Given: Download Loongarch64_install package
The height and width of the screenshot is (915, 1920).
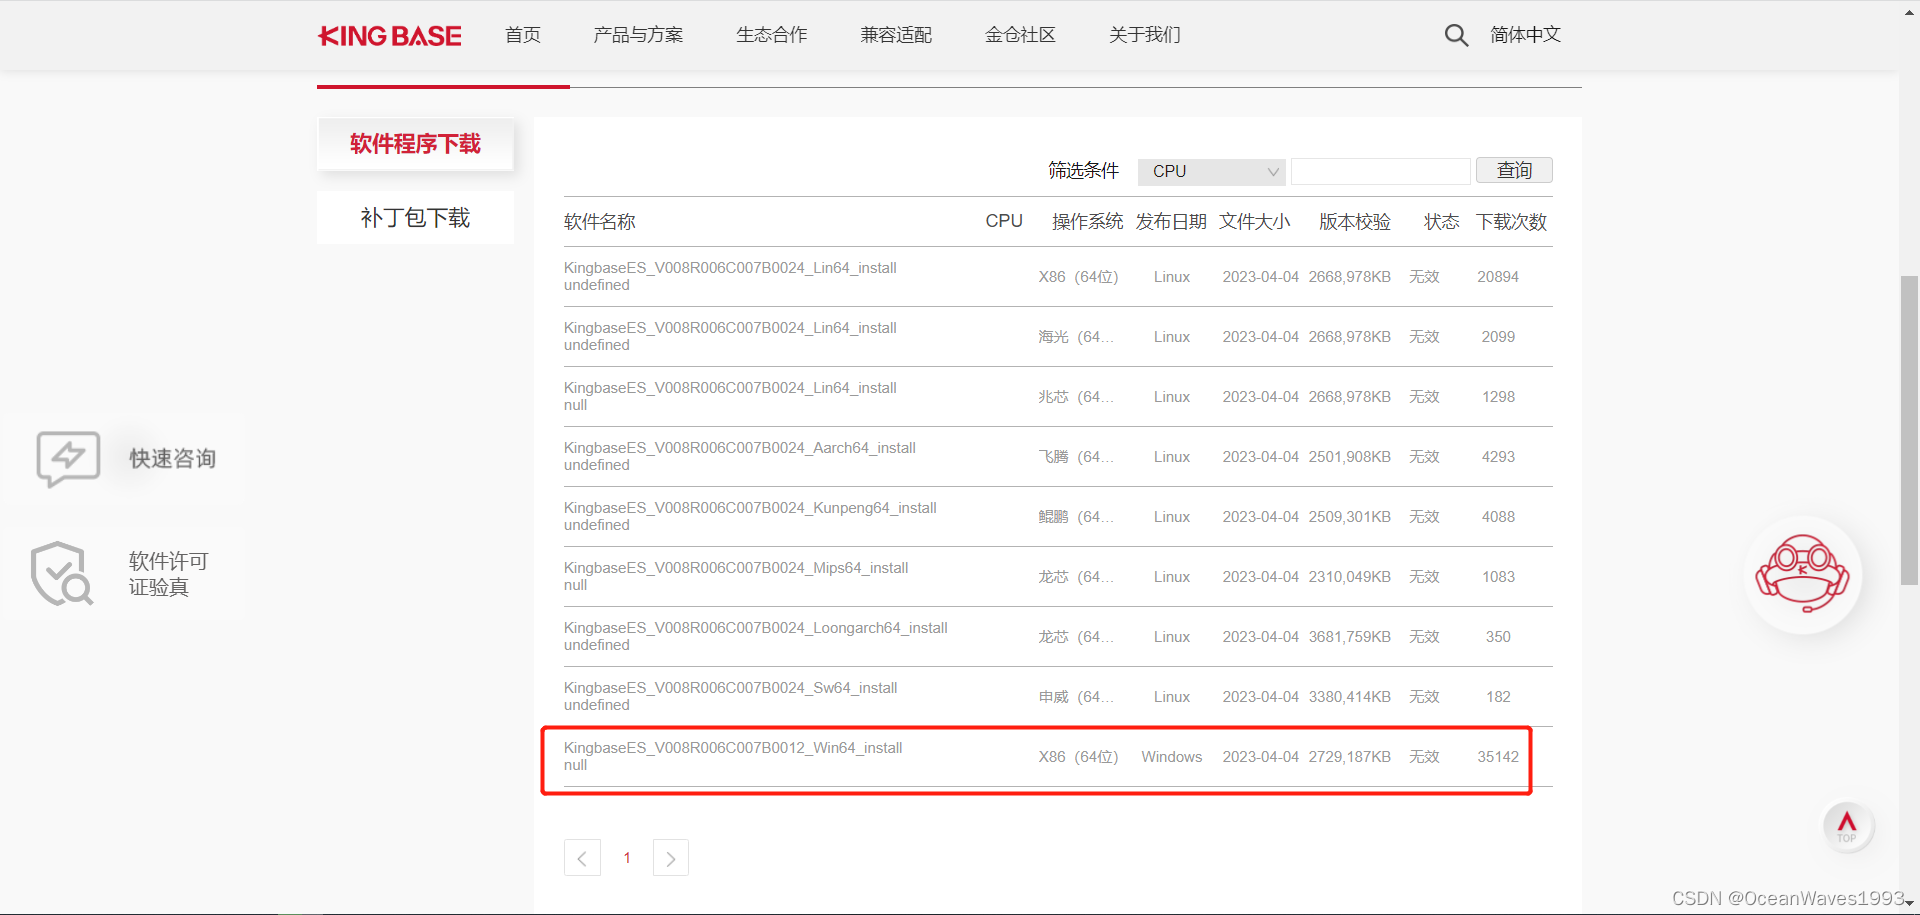Looking at the screenshot, I should point(756,628).
